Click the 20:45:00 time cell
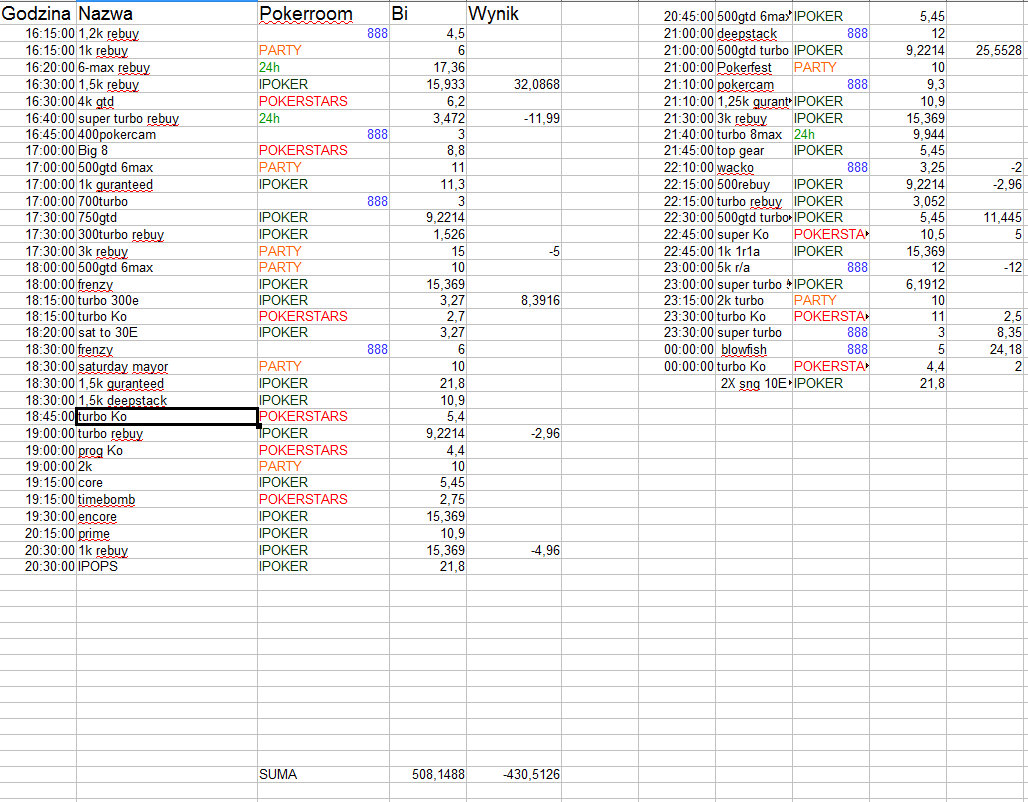 pyautogui.click(x=677, y=16)
